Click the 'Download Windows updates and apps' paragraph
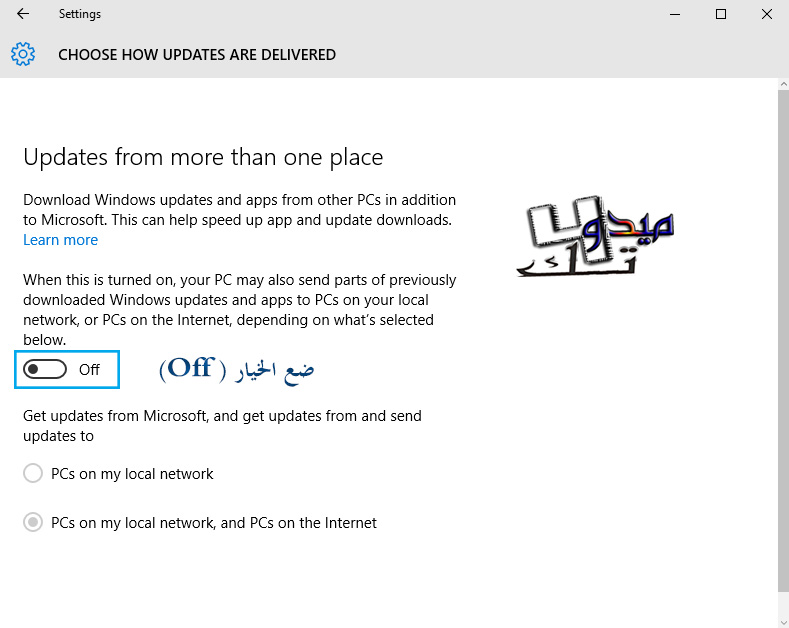Viewport: 789px width, 628px height. coord(240,210)
